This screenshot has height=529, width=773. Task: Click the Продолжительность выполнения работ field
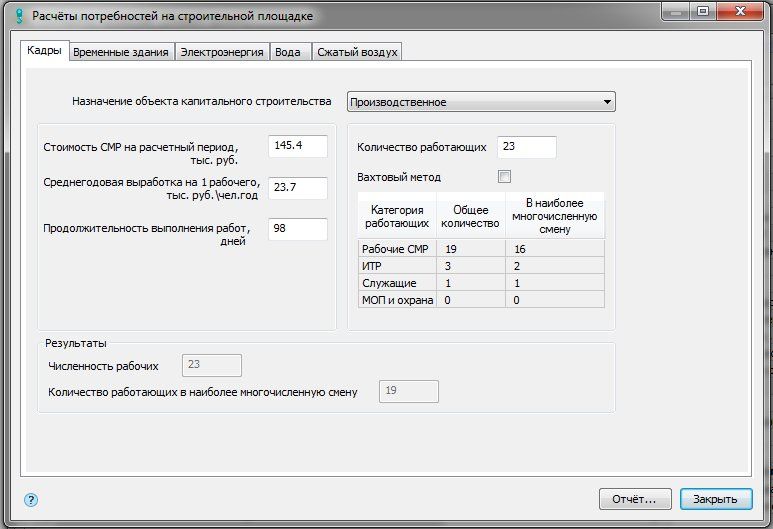tap(298, 229)
